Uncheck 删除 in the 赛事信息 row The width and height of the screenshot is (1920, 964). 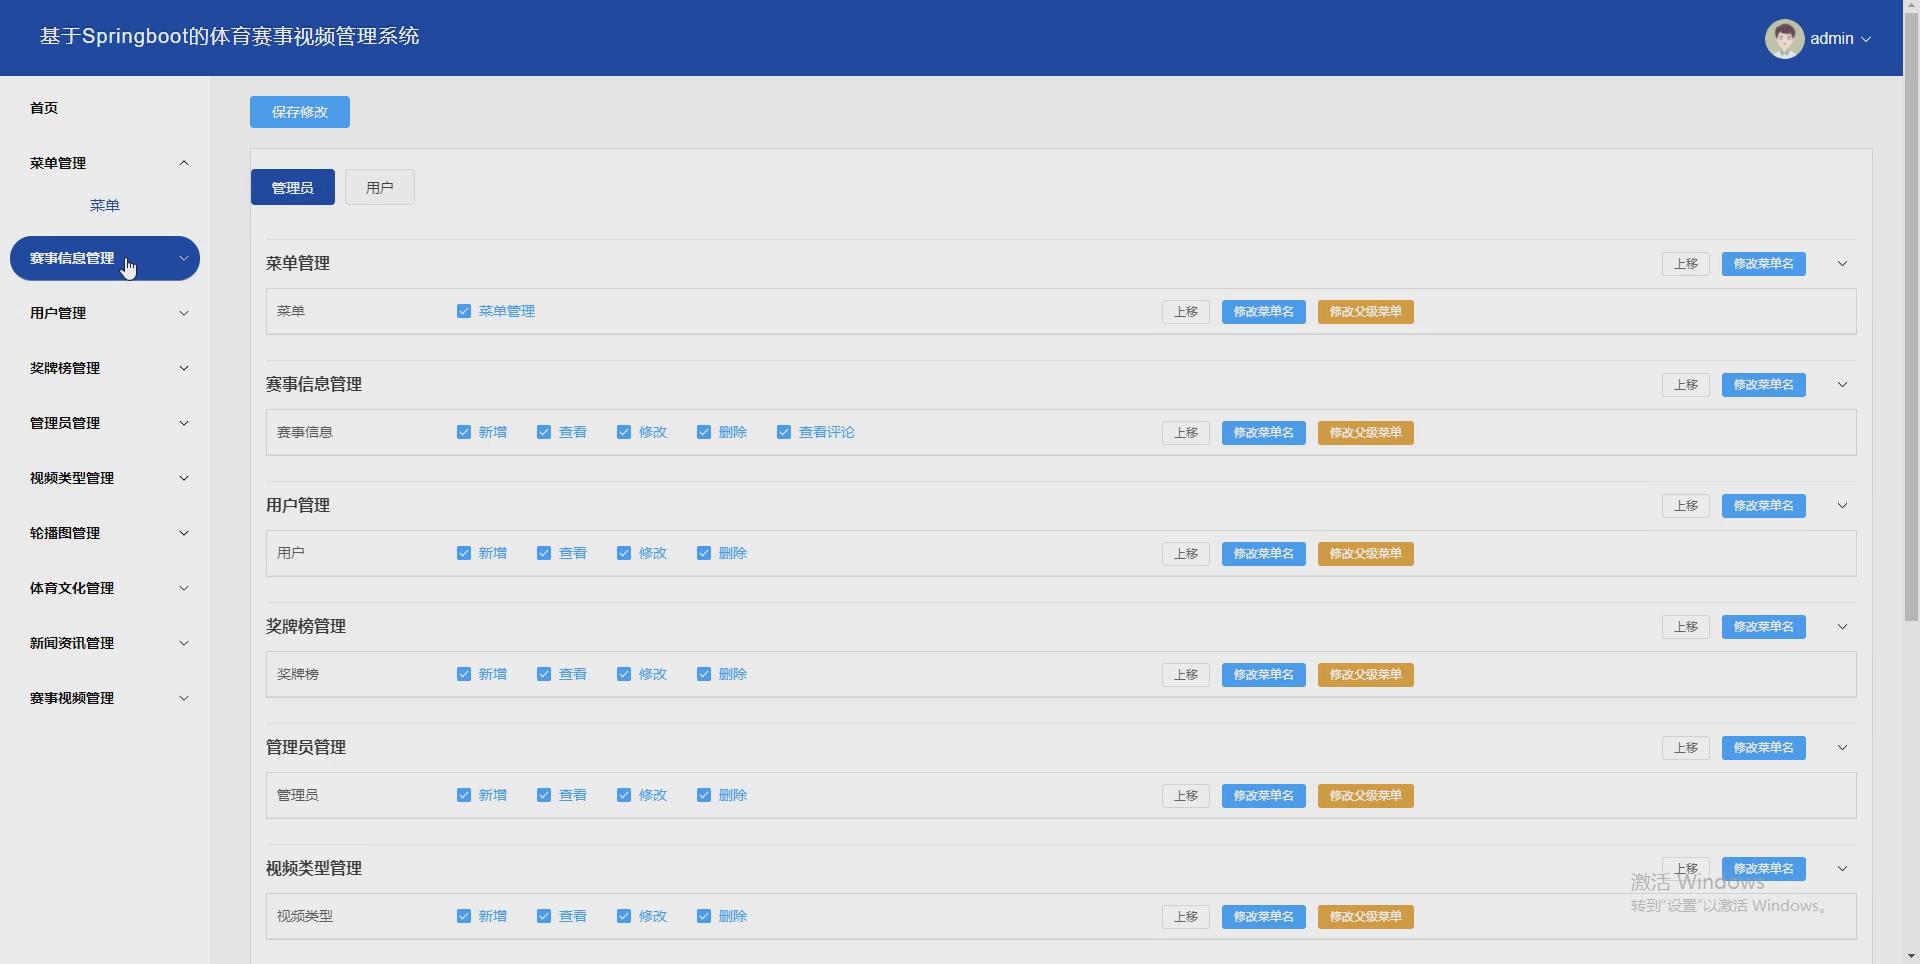click(x=704, y=432)
